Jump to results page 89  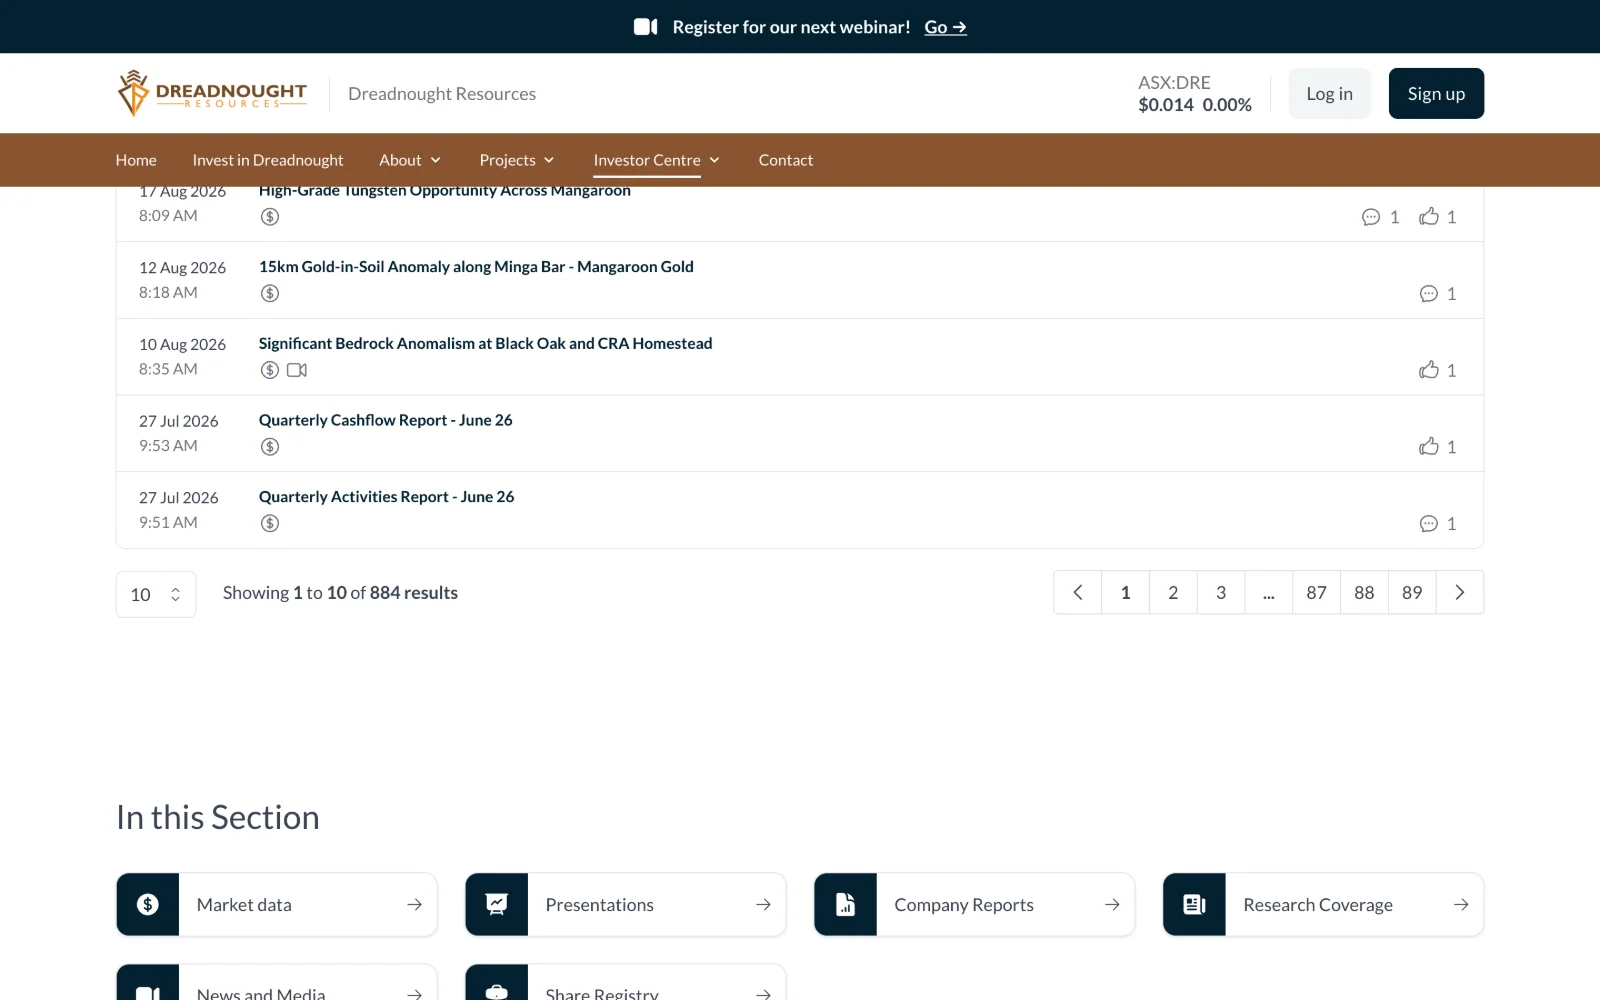tap(1412, 593)
